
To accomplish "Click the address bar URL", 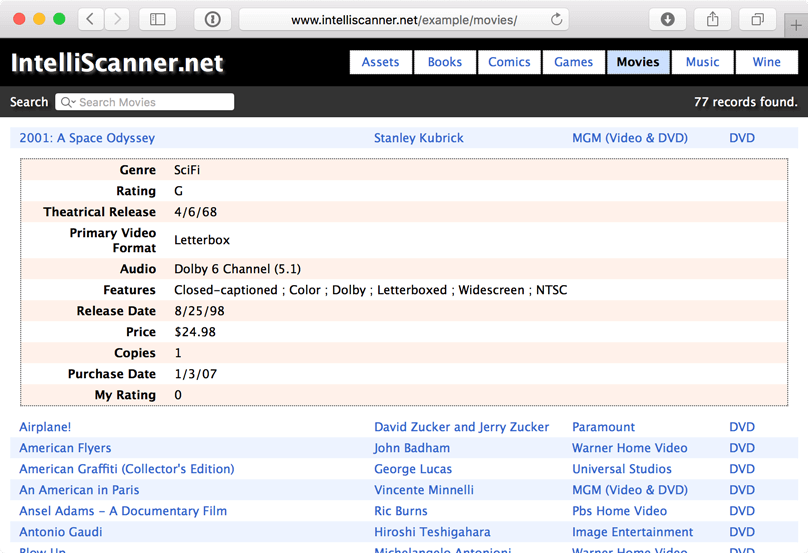I will (x=403, y=20).
